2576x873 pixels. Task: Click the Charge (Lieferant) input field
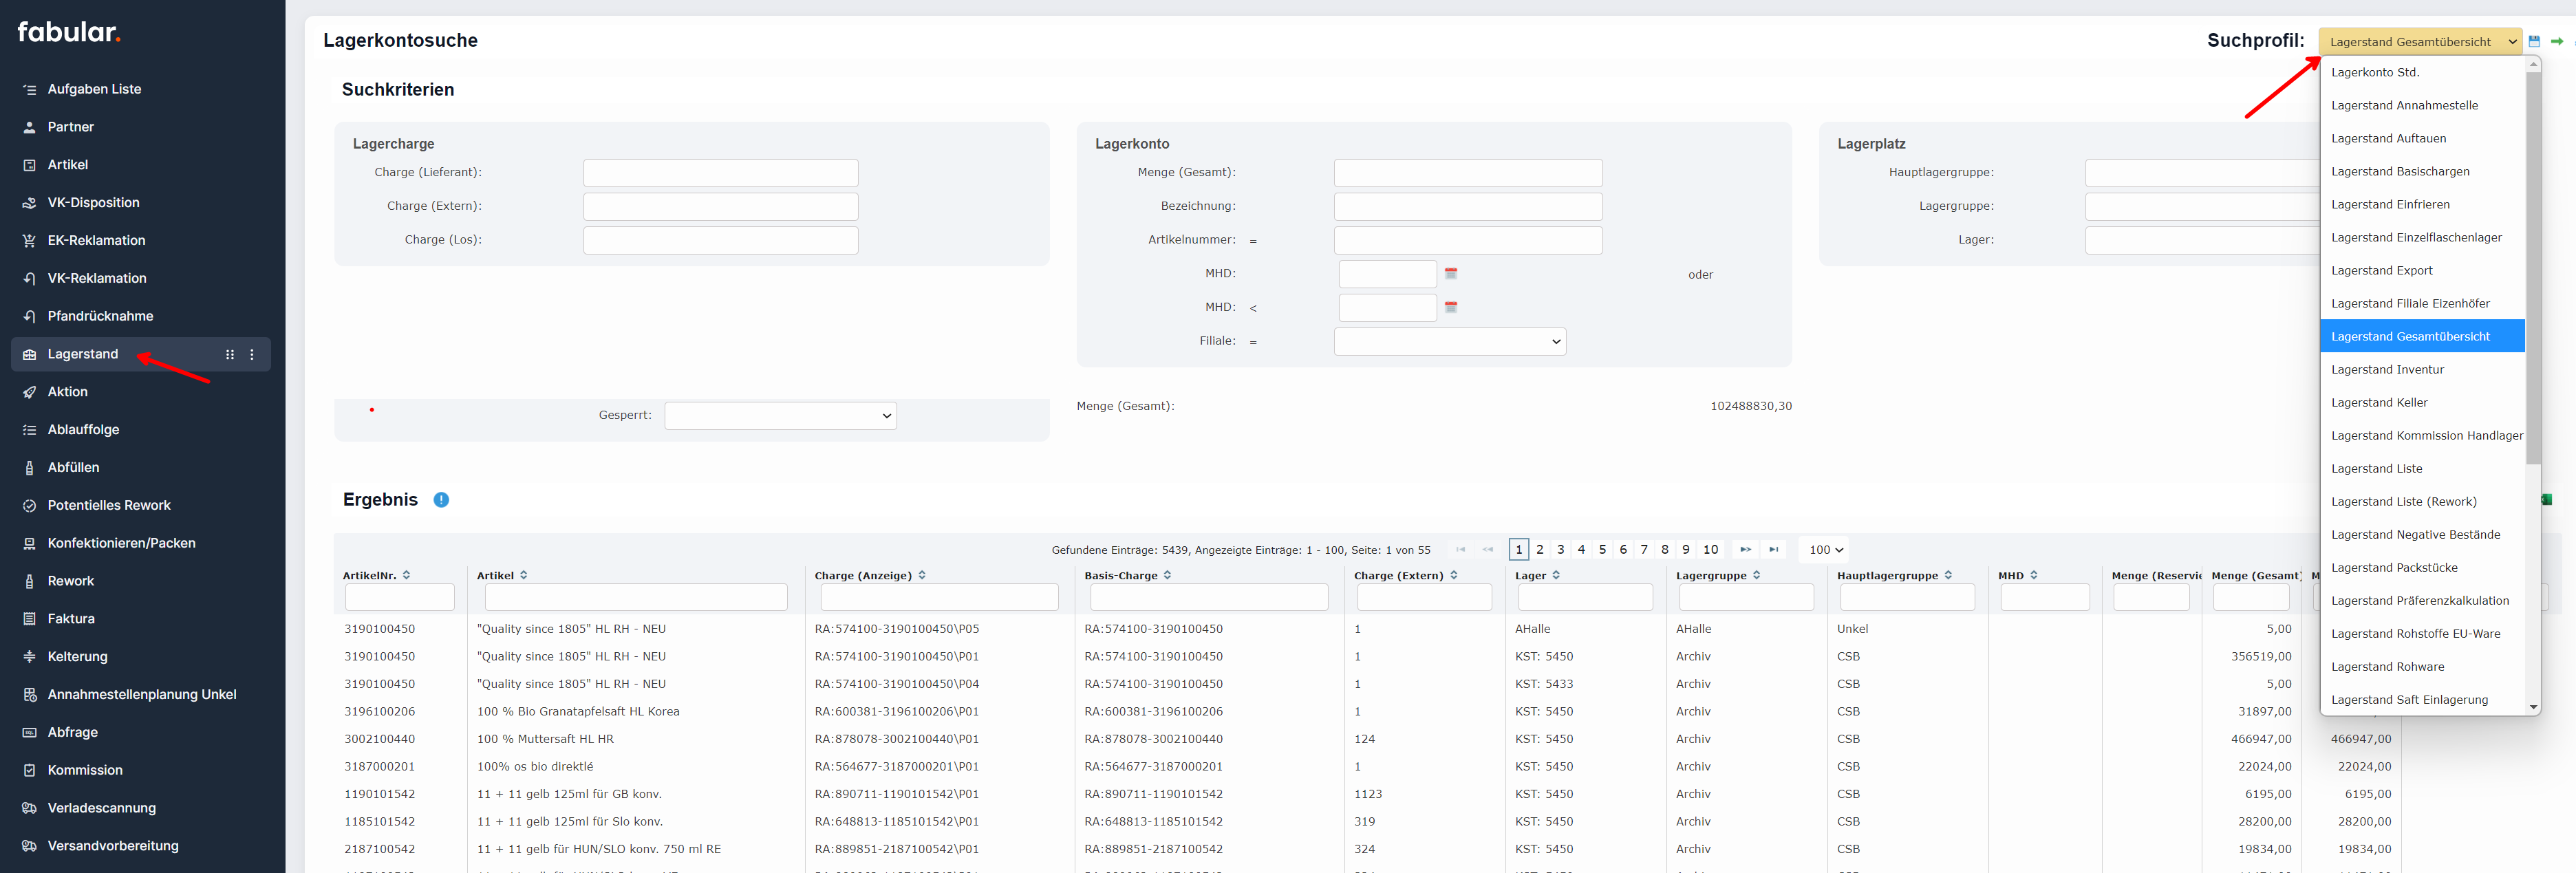tap(720, 173)
